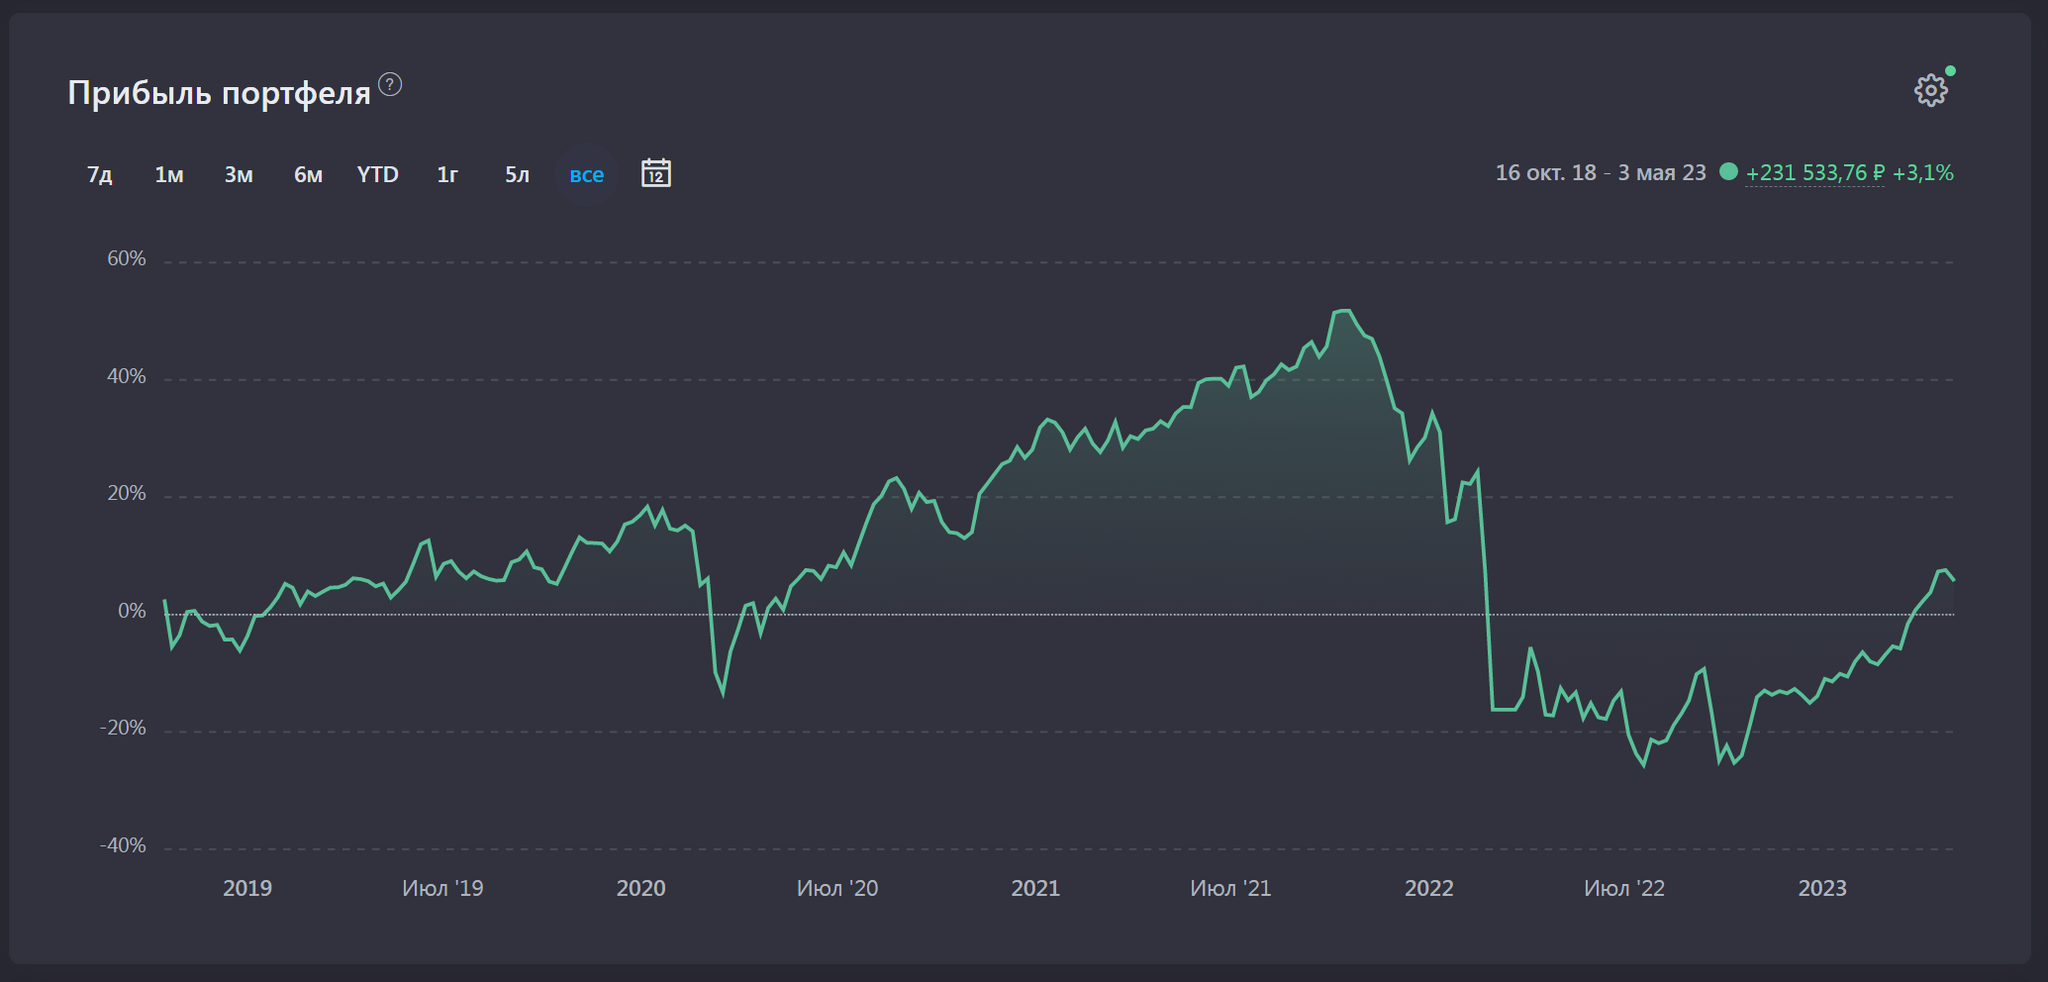Click the 2022 axis label
Viewport: 2048px width, 982px height.
(x=1429, y=888)
